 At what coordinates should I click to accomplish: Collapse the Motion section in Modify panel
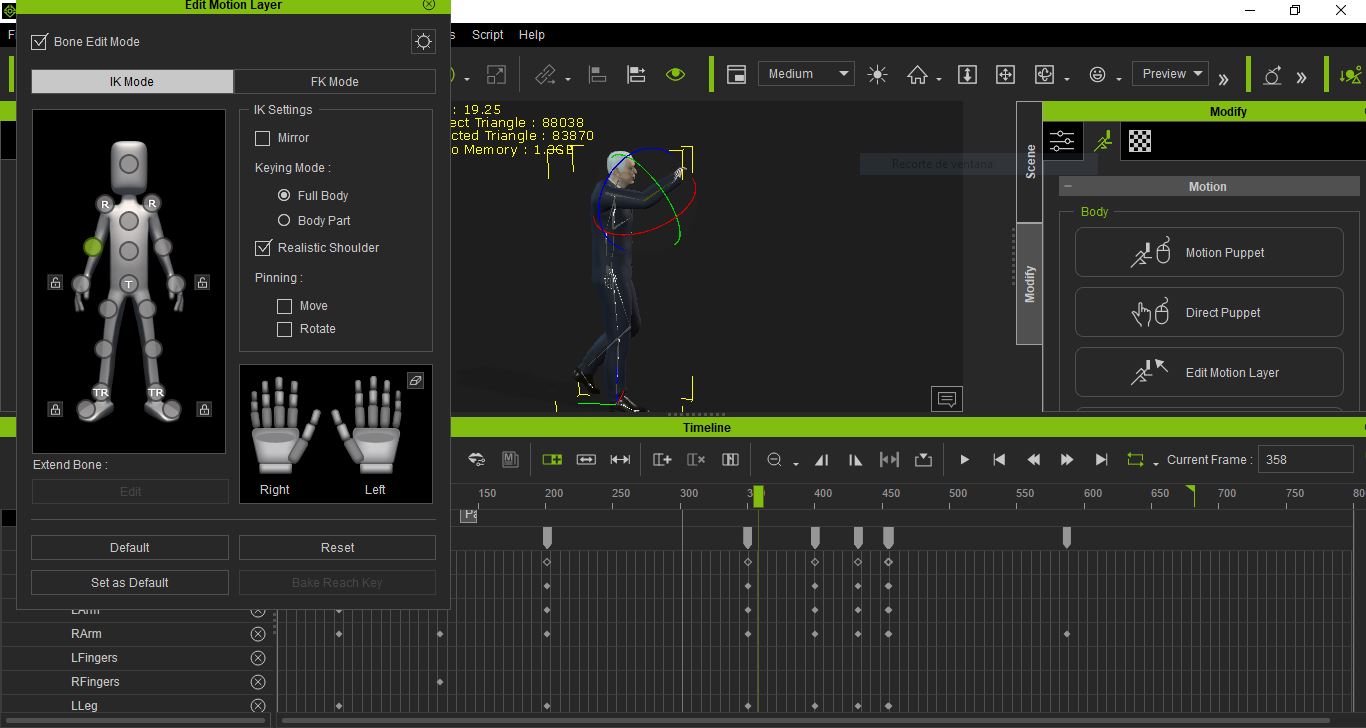pyautogui.click(x=1068, y=186)
